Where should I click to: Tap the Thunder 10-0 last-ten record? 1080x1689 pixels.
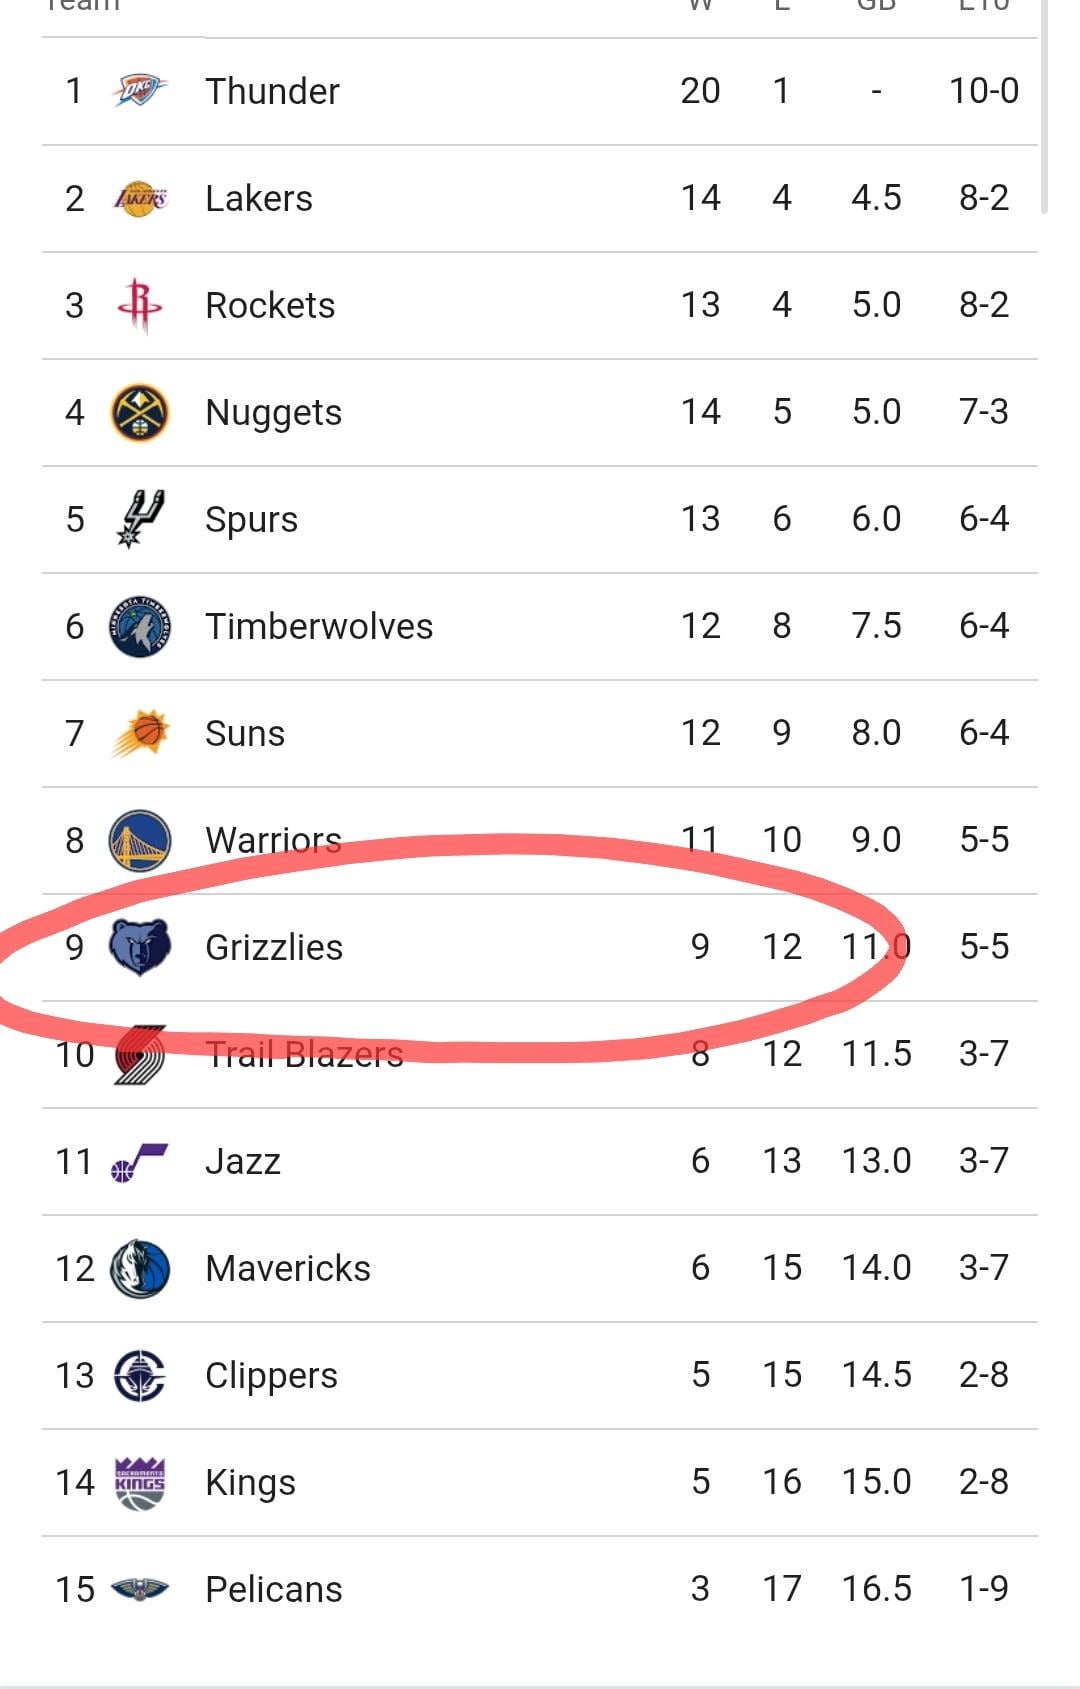[984, 91]
